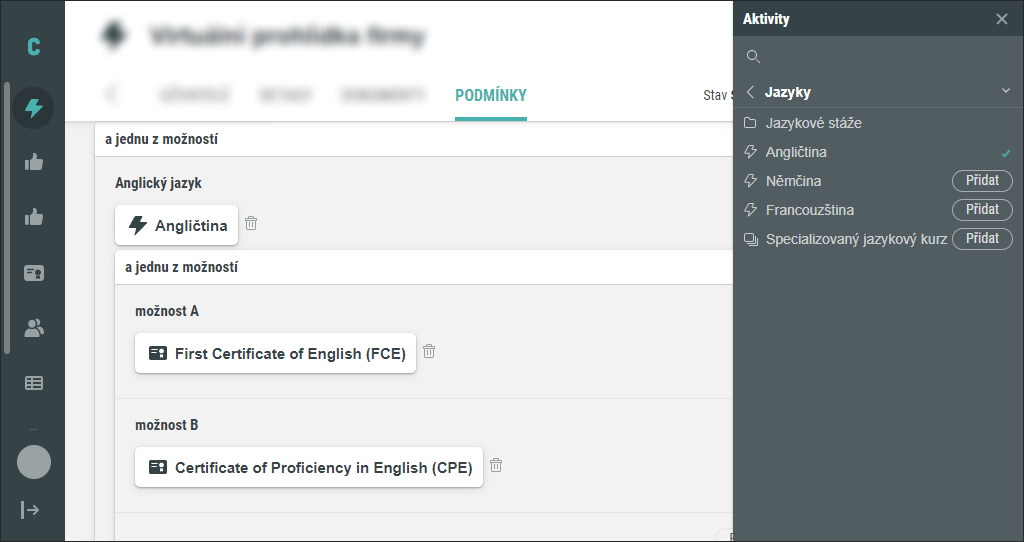
Task: Click the C logo in sidebar
Action: click(x=33, y=47)
